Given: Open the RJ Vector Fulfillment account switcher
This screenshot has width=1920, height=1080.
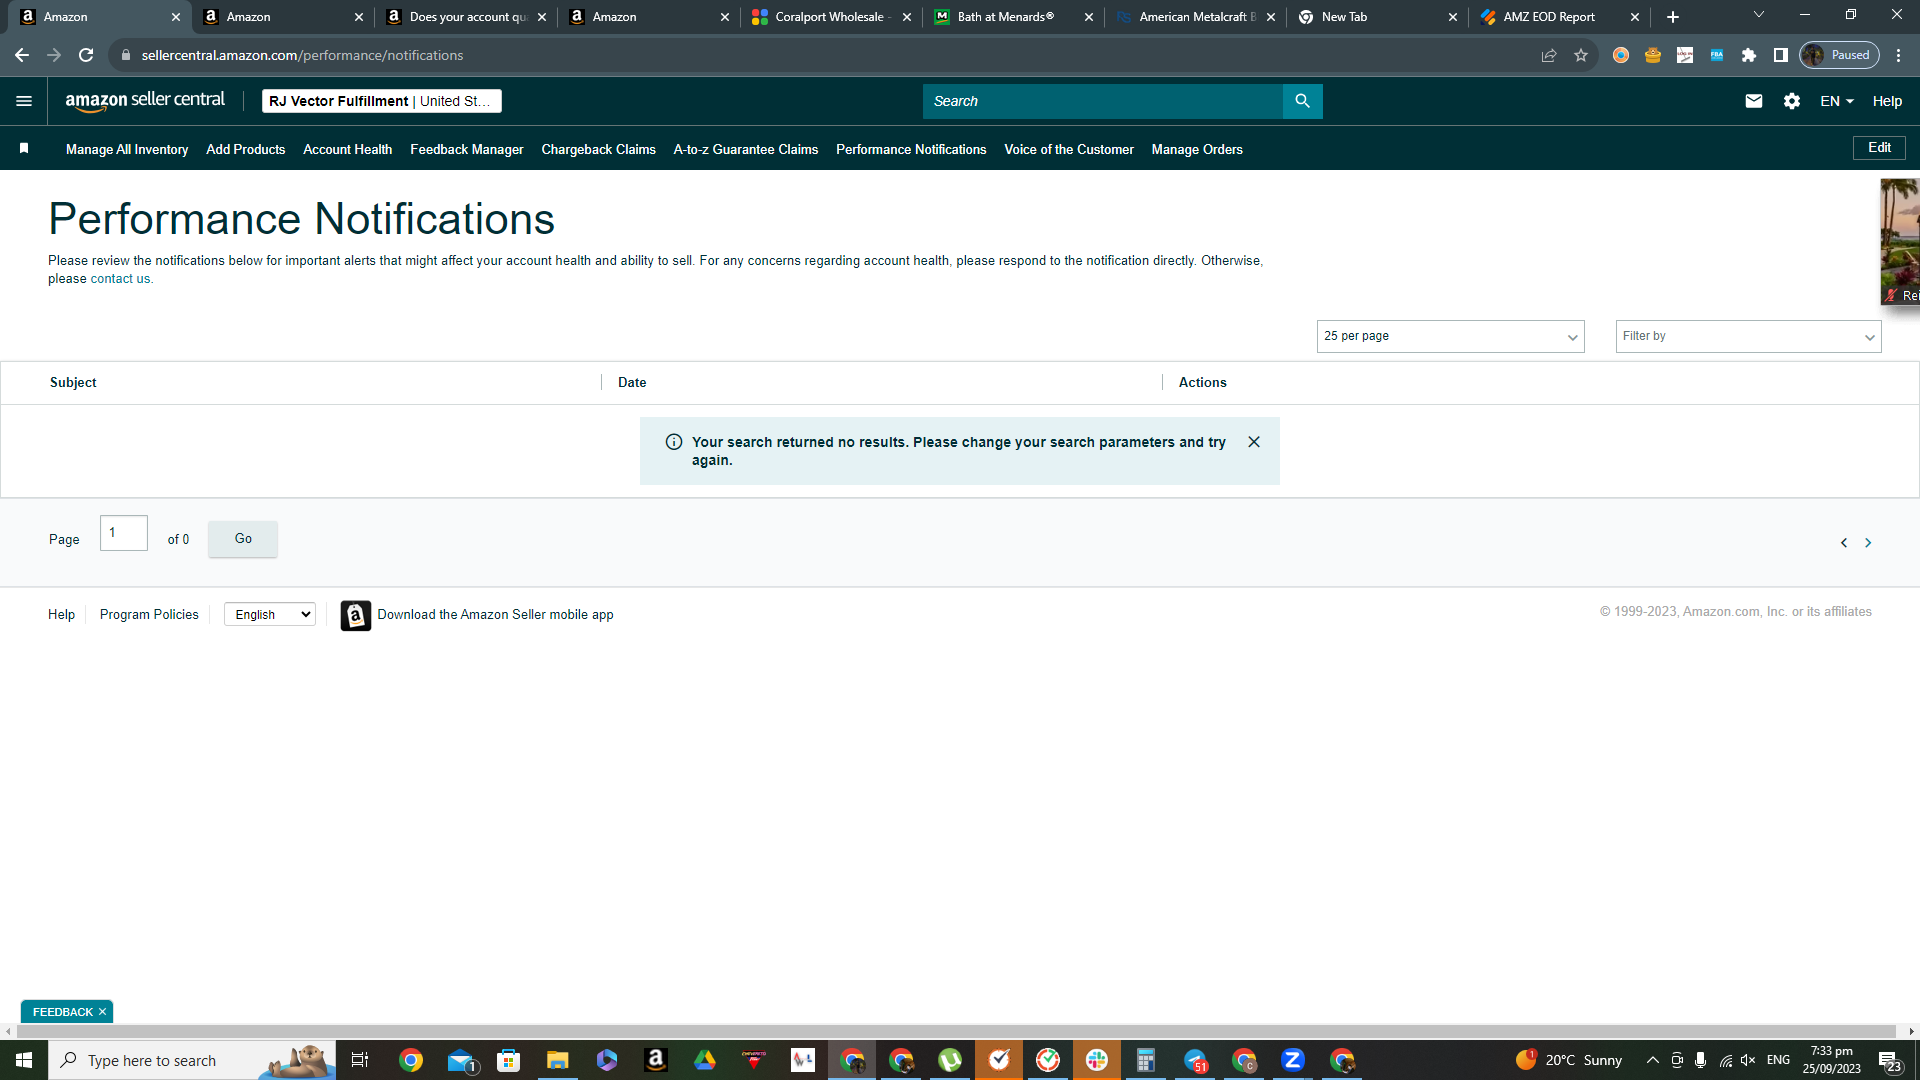Looking at the screenshot, I should [x=382, y=101].
